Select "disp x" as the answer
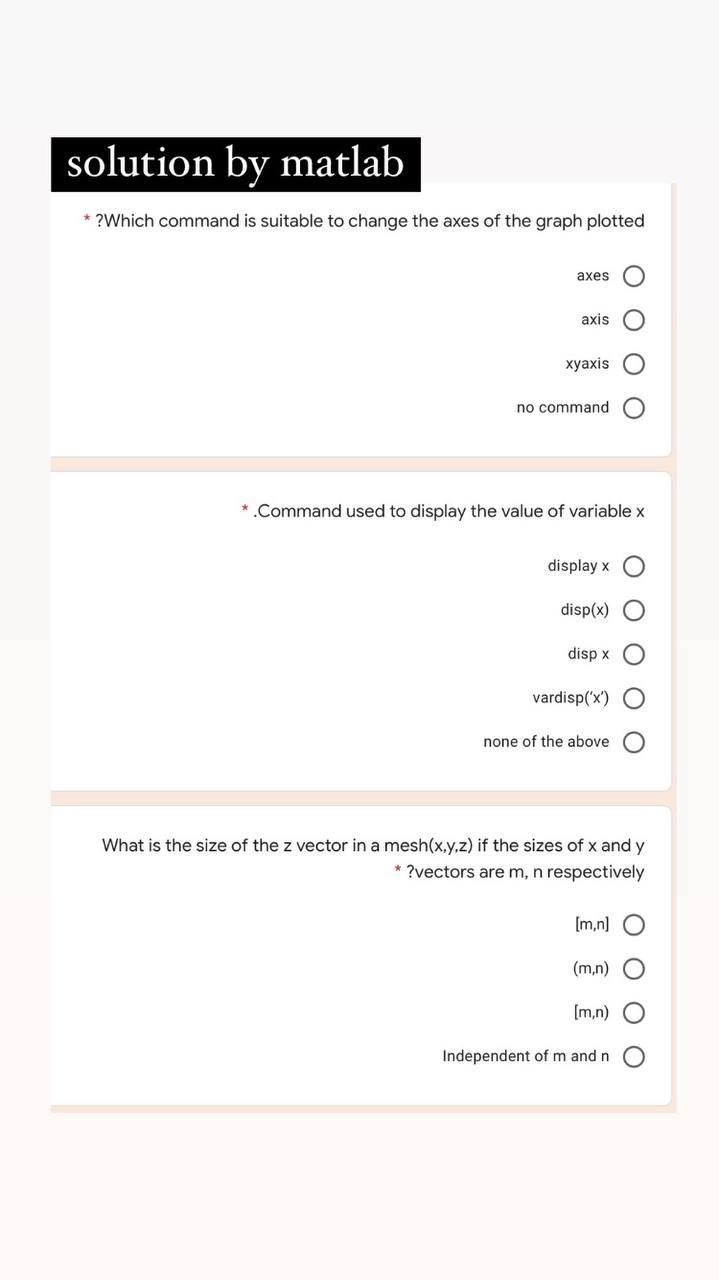Screen dimensions: 719x1280 pyautogui.click(x=634, y=653)
